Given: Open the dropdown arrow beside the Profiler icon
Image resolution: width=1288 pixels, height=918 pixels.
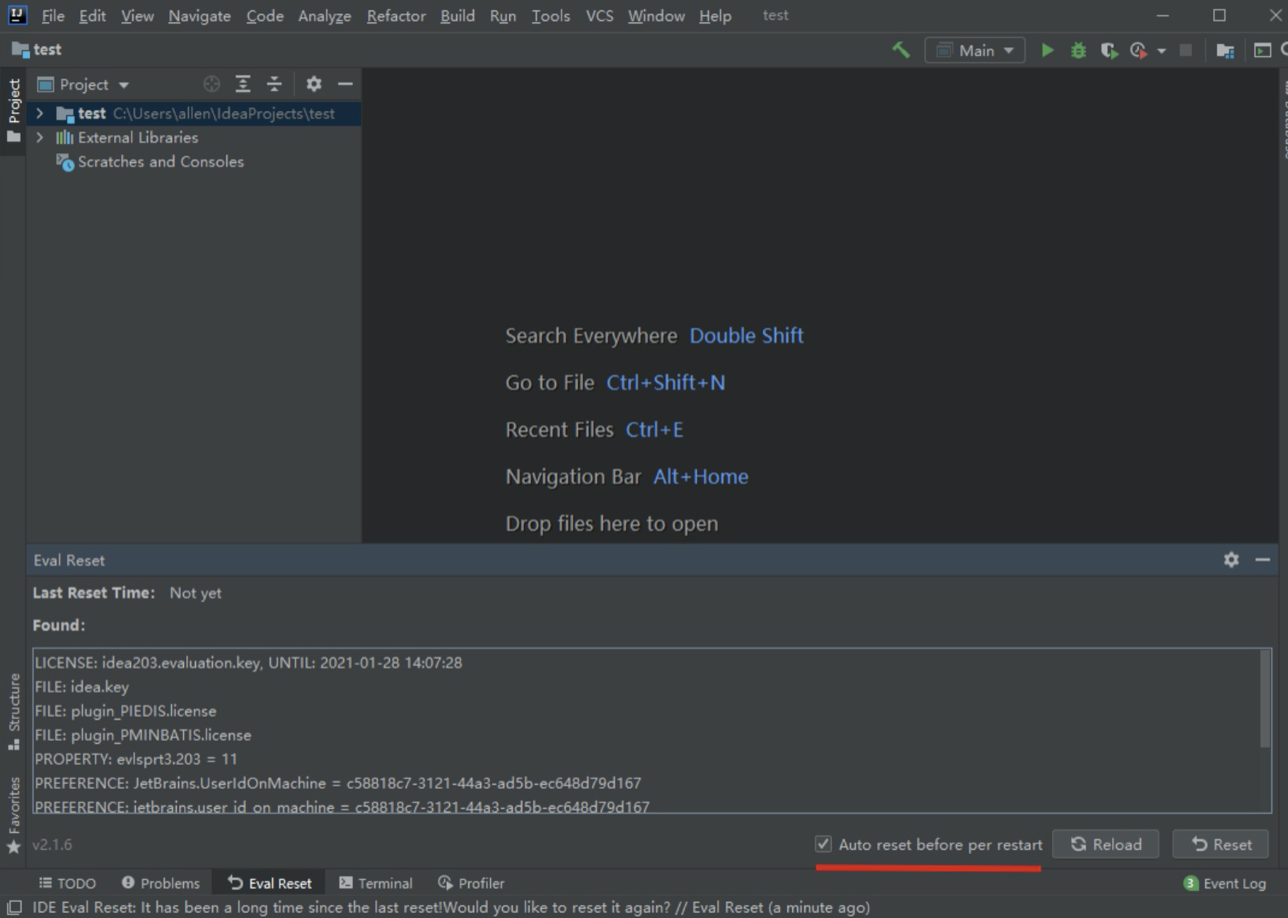Looking at the screenshot, I should point(1161,51).
